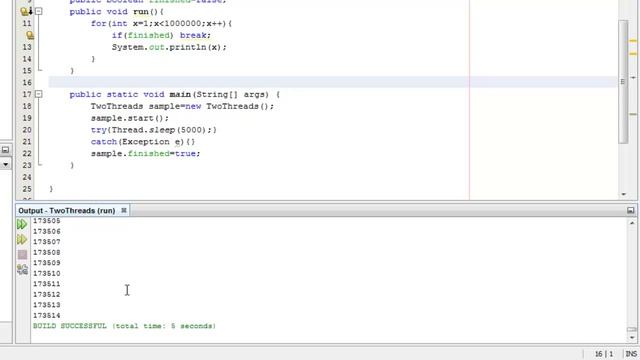Viewport: 640px width, 360px height.
Task: Click the top yellow warning mark in error stripe
Action: point(633,41)
